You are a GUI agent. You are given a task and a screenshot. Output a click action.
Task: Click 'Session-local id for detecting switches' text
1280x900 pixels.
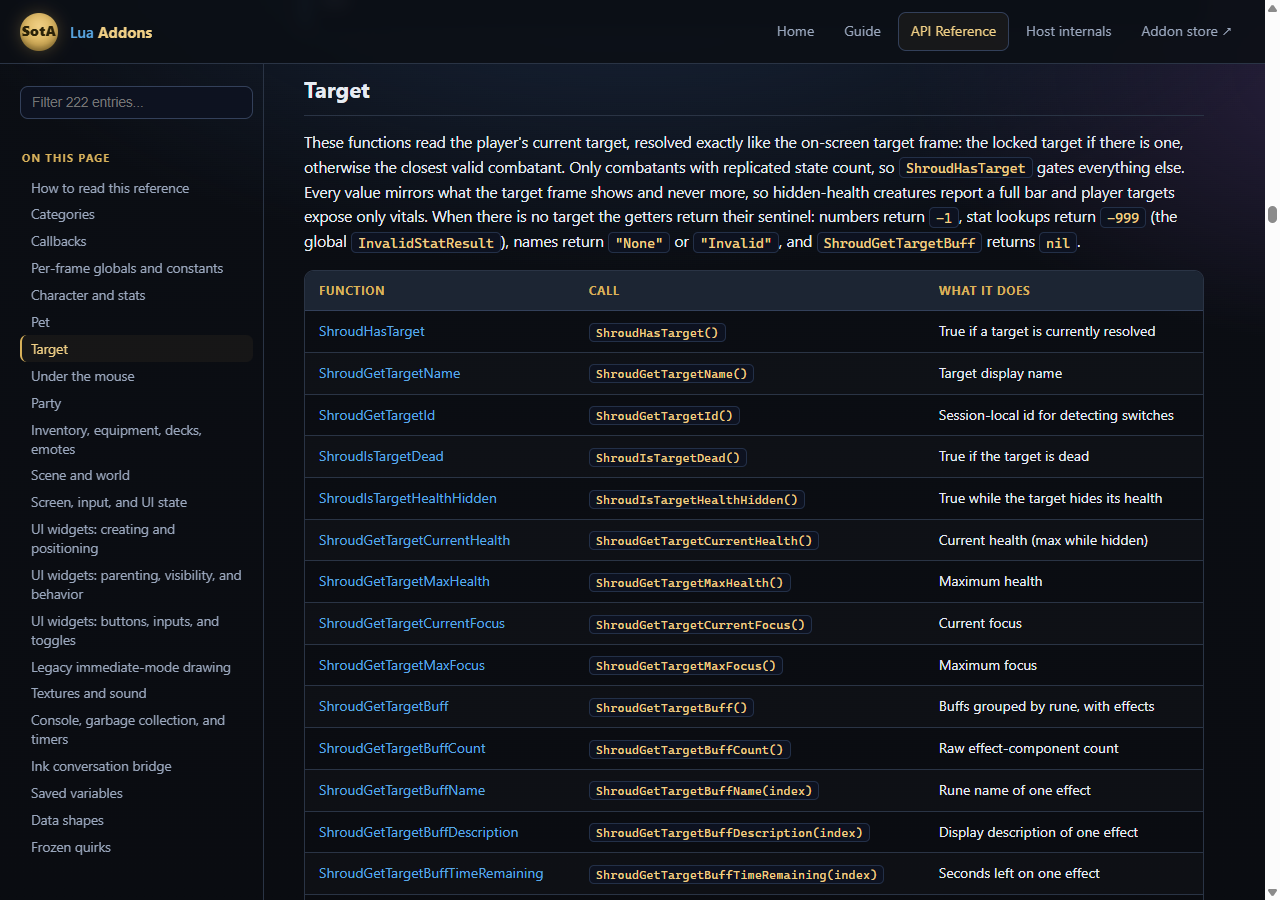click(x=1056, y=415)
